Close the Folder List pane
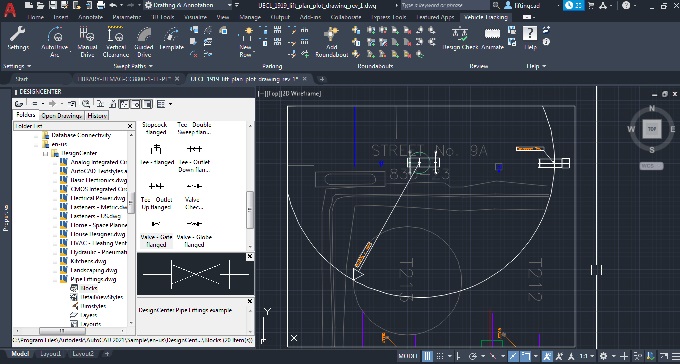The width and height of the screenshot is (680, 364). click(x=130, y=126)
